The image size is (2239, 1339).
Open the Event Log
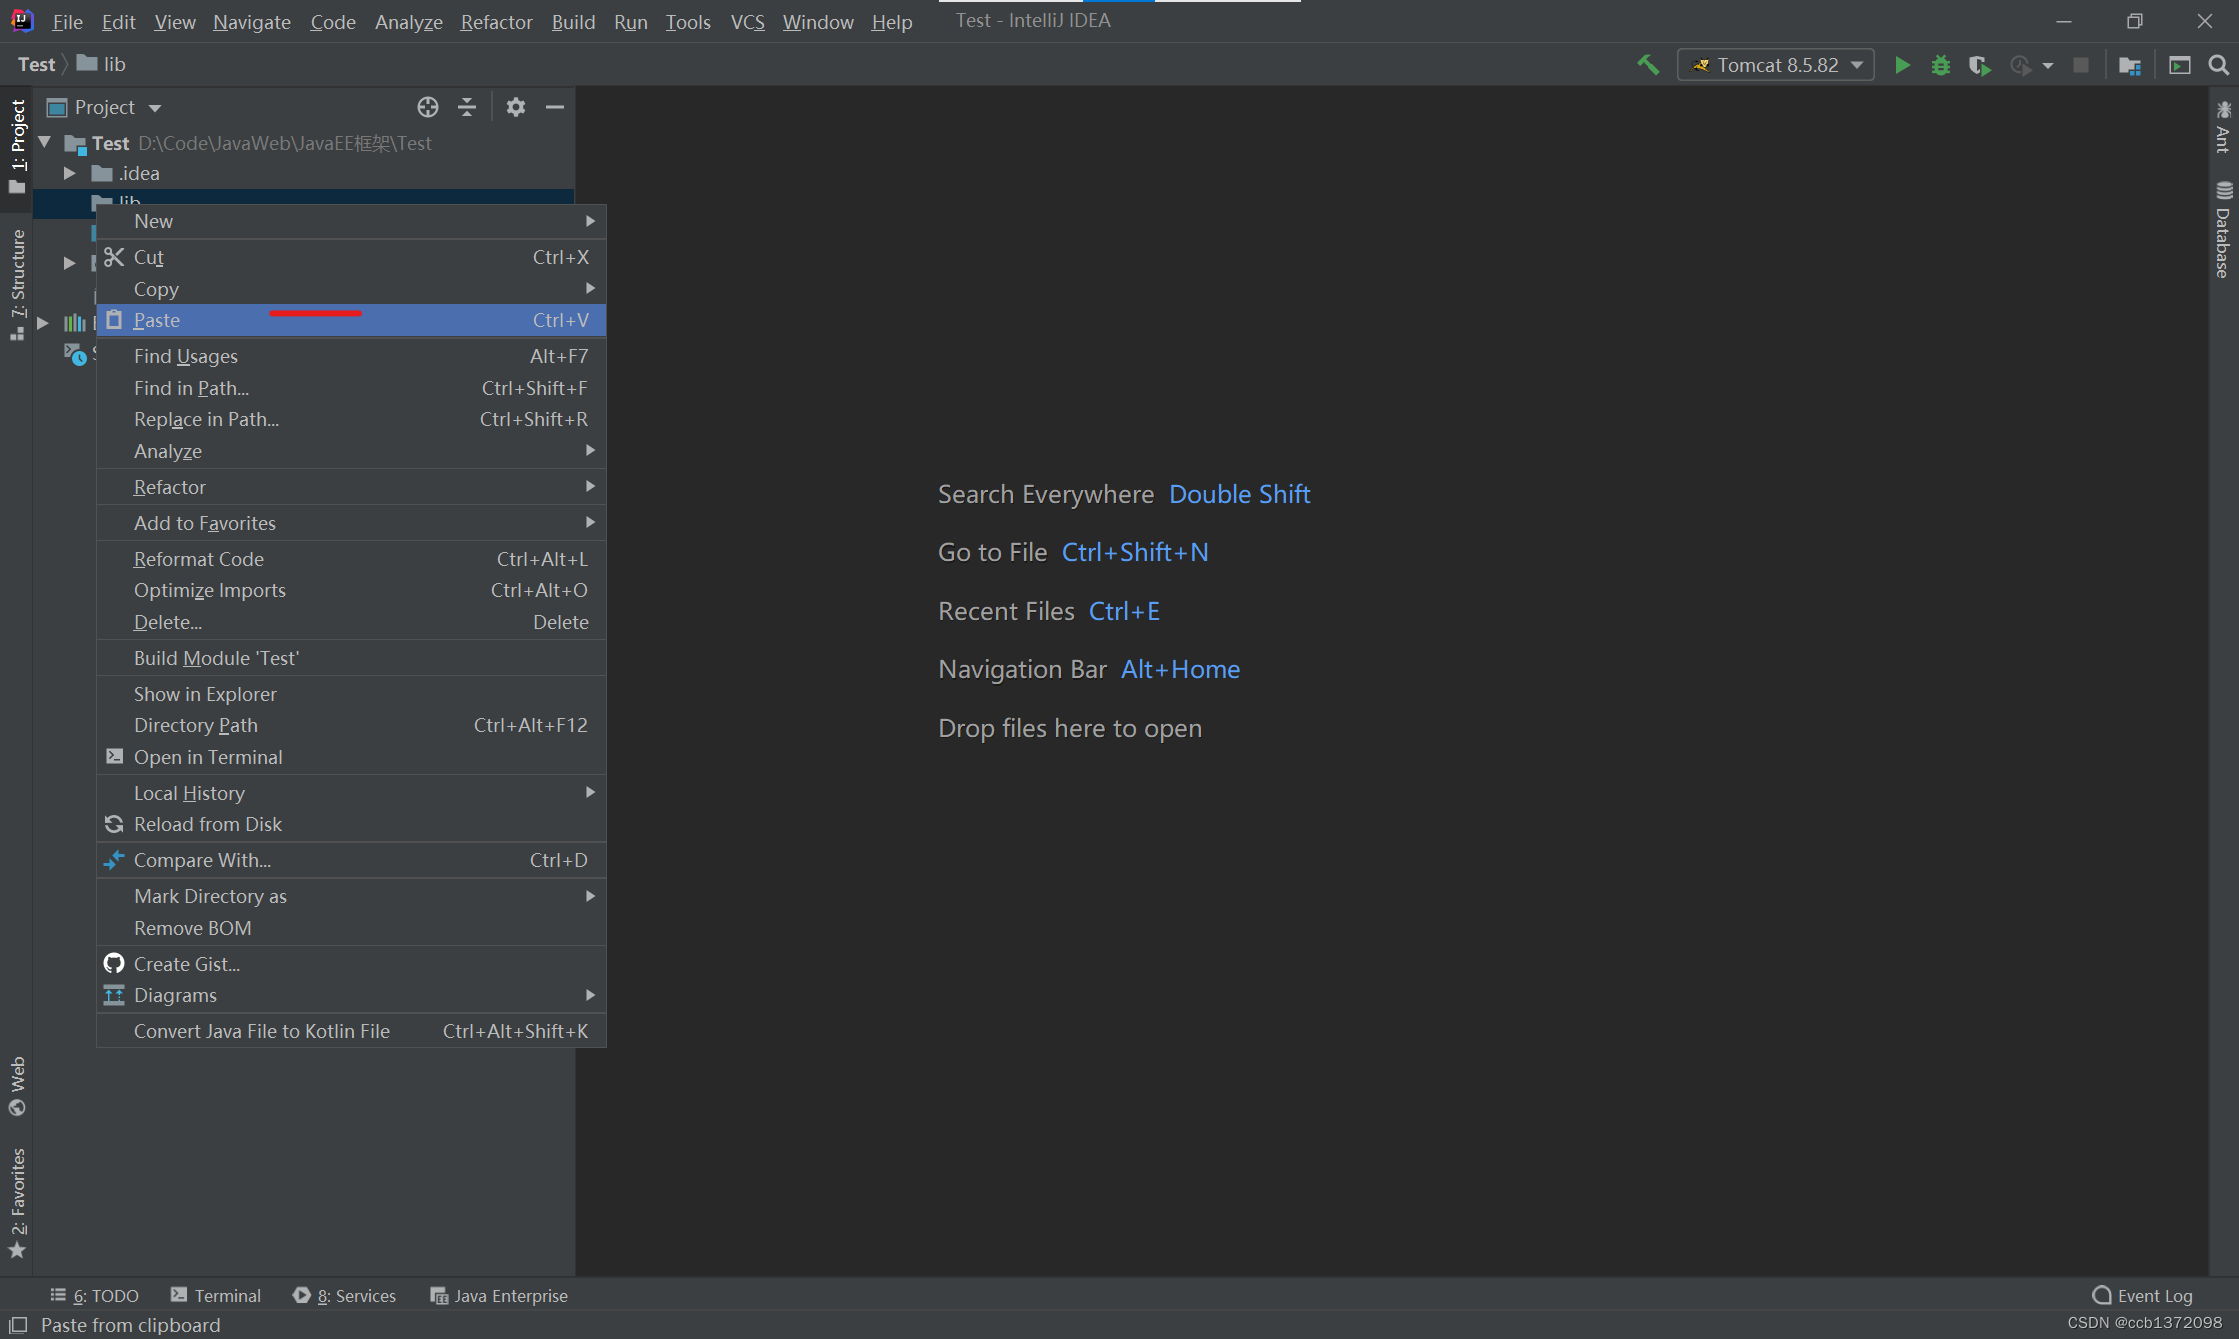coord(2142,1295)
